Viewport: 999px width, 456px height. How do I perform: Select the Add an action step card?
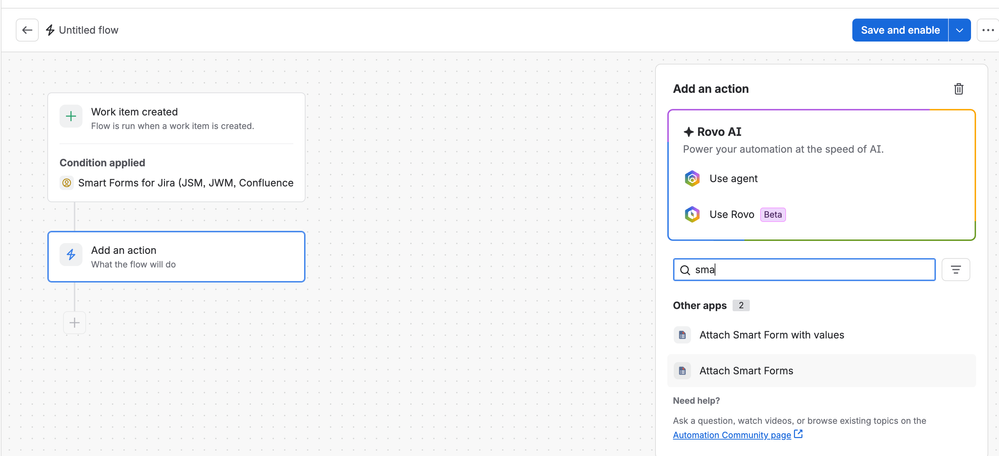click(x=176, y=256)
